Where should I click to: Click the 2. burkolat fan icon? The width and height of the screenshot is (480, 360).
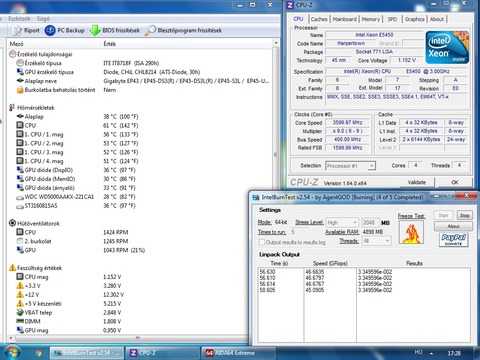[x=20, y=241]
